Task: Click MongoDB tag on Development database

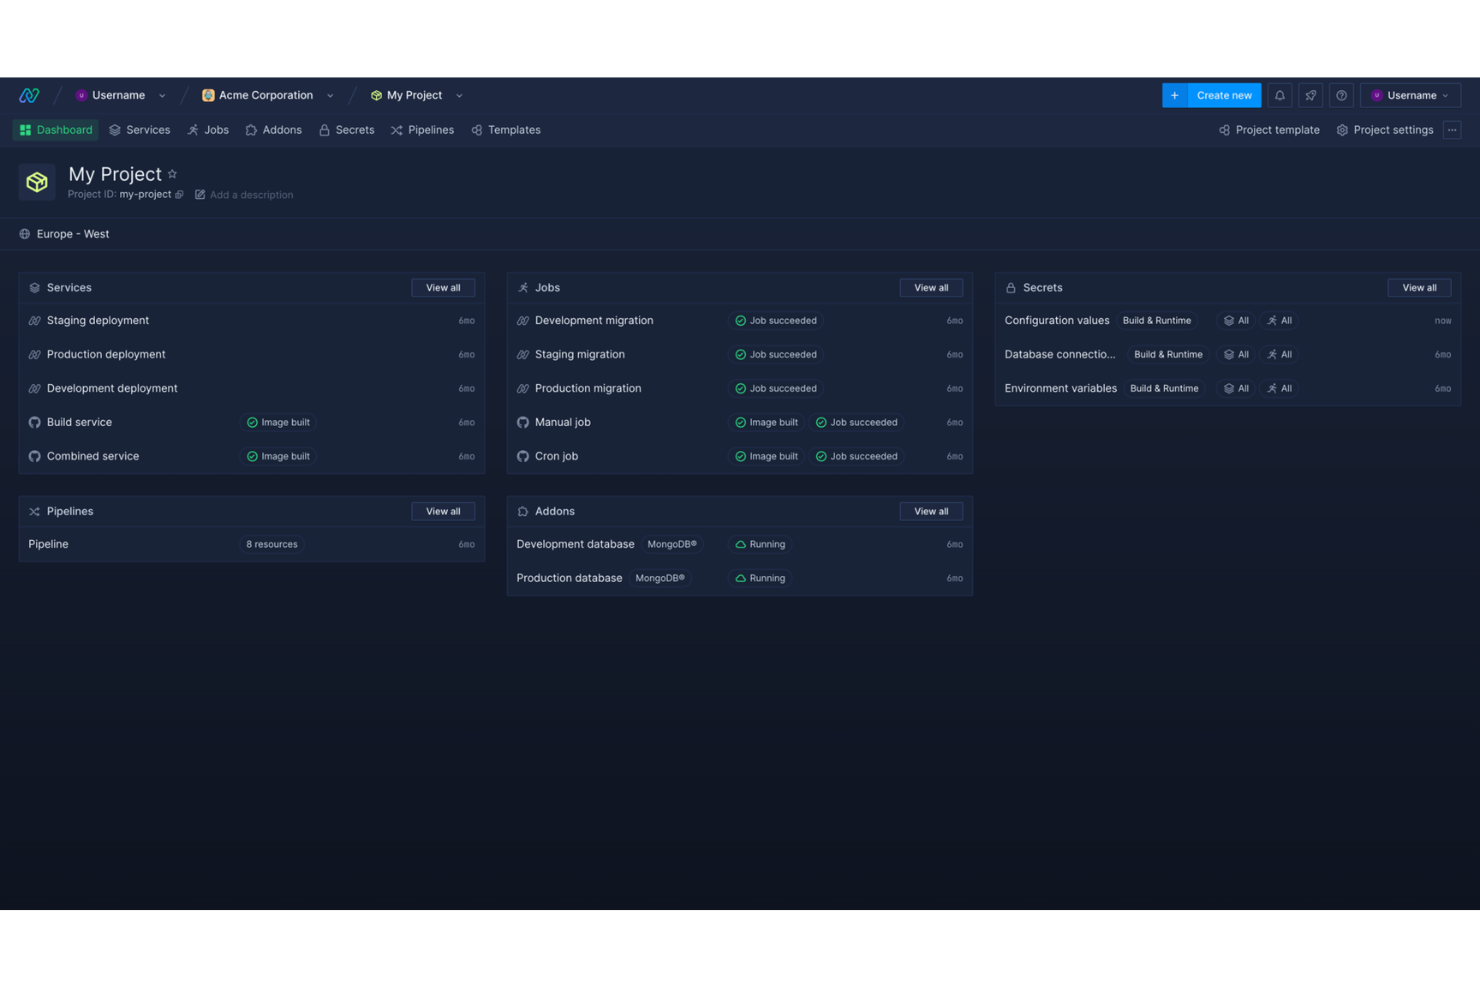Action: coord(672,544)
